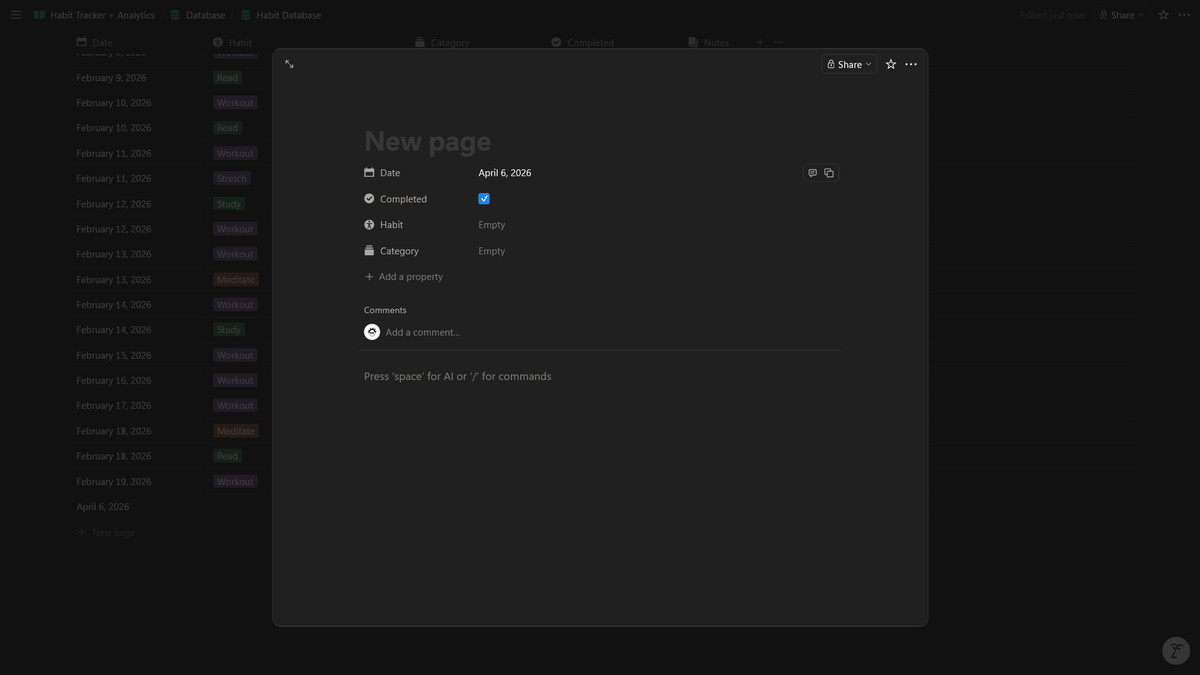Screen dimensions: 1200x675
Task: Open the help button at bottom right
Action: tap(1176, 651)
